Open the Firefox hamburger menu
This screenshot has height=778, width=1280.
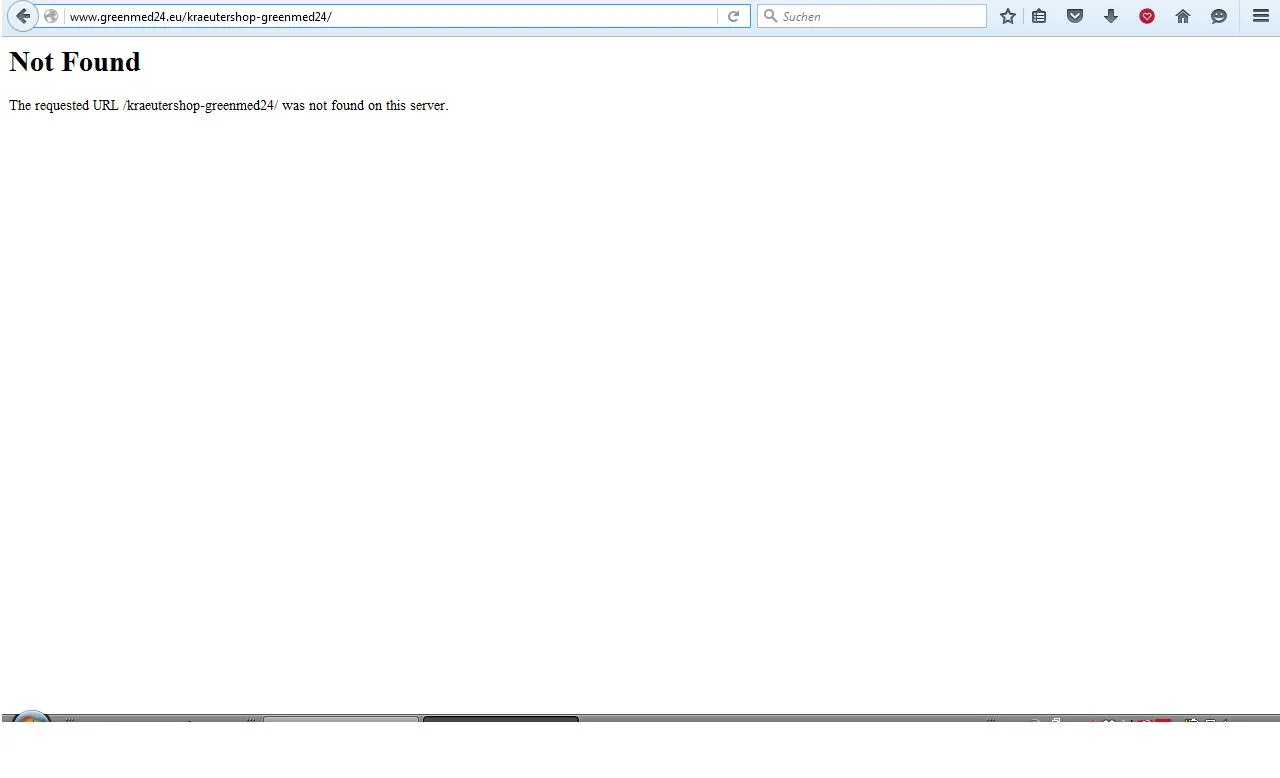pos(1261,16)
